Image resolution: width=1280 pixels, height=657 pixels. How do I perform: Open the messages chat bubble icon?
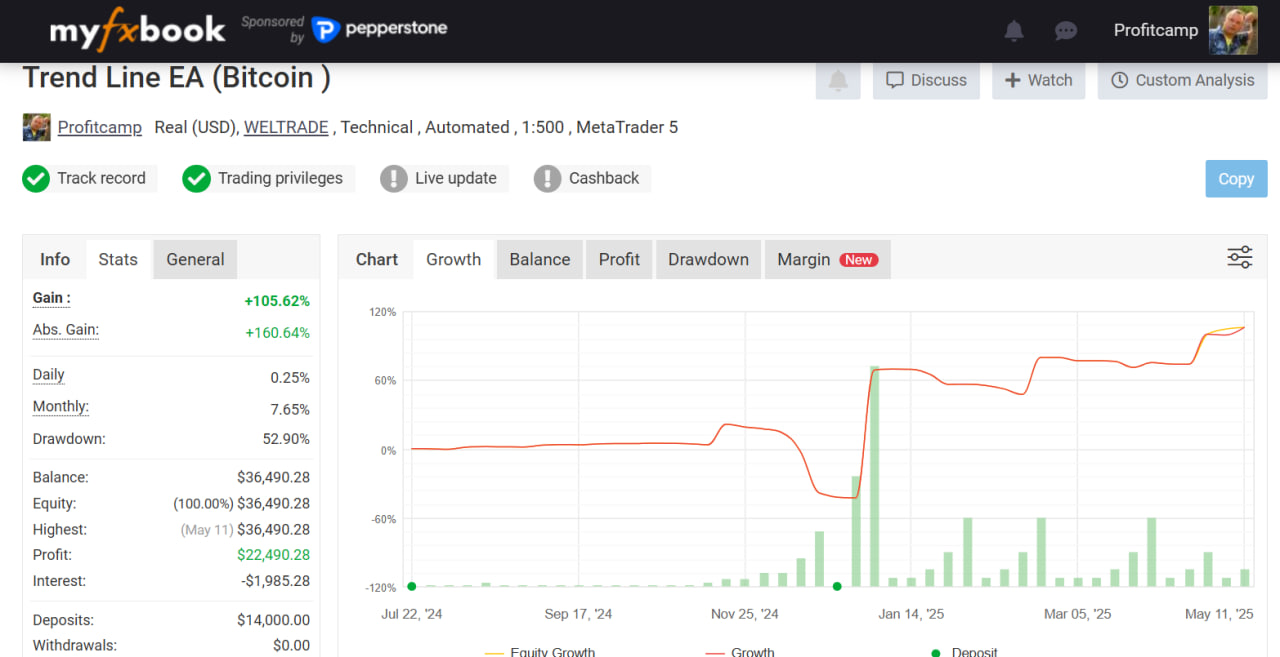click(1066, 31)
